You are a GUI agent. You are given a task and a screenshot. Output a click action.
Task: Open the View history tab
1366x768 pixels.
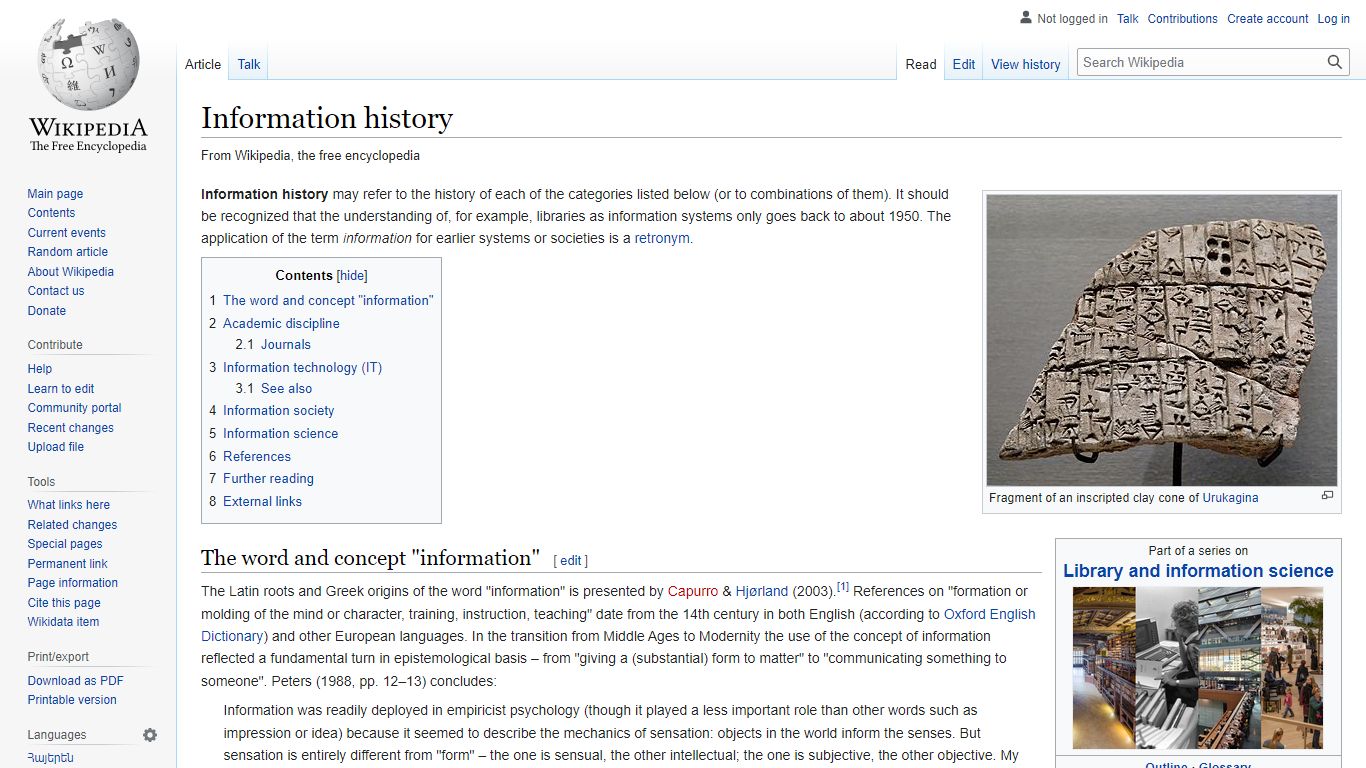[x=1026, y=64]
